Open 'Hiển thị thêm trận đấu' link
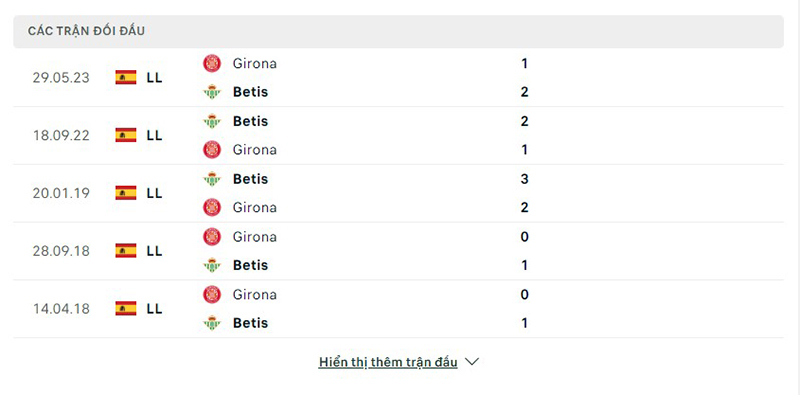800x395 pixels. [388, 362]
